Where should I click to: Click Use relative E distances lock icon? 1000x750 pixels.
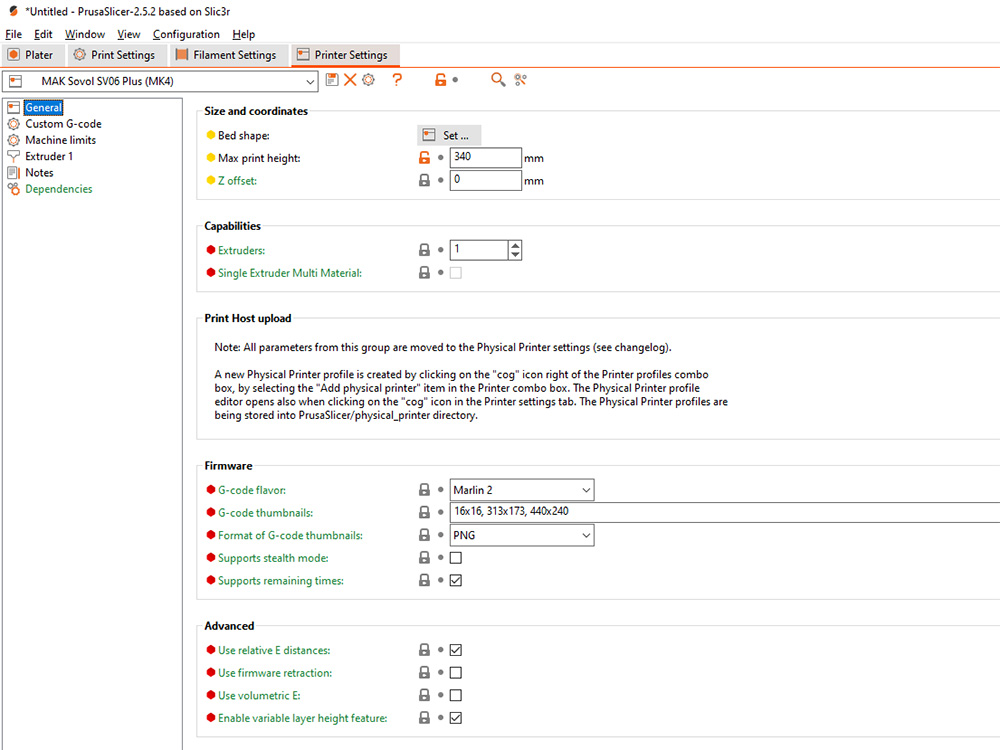tap(424, 650)
